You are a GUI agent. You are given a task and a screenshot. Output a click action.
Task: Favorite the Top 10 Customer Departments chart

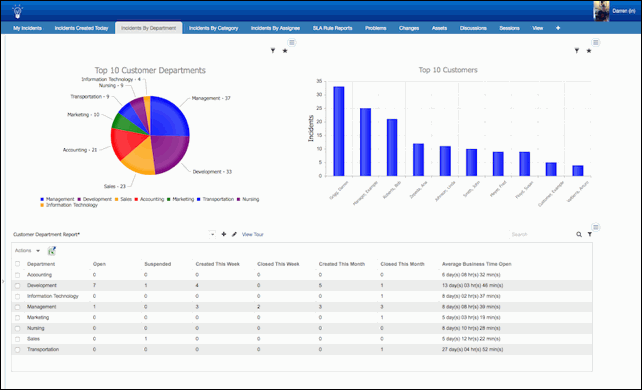285,51
